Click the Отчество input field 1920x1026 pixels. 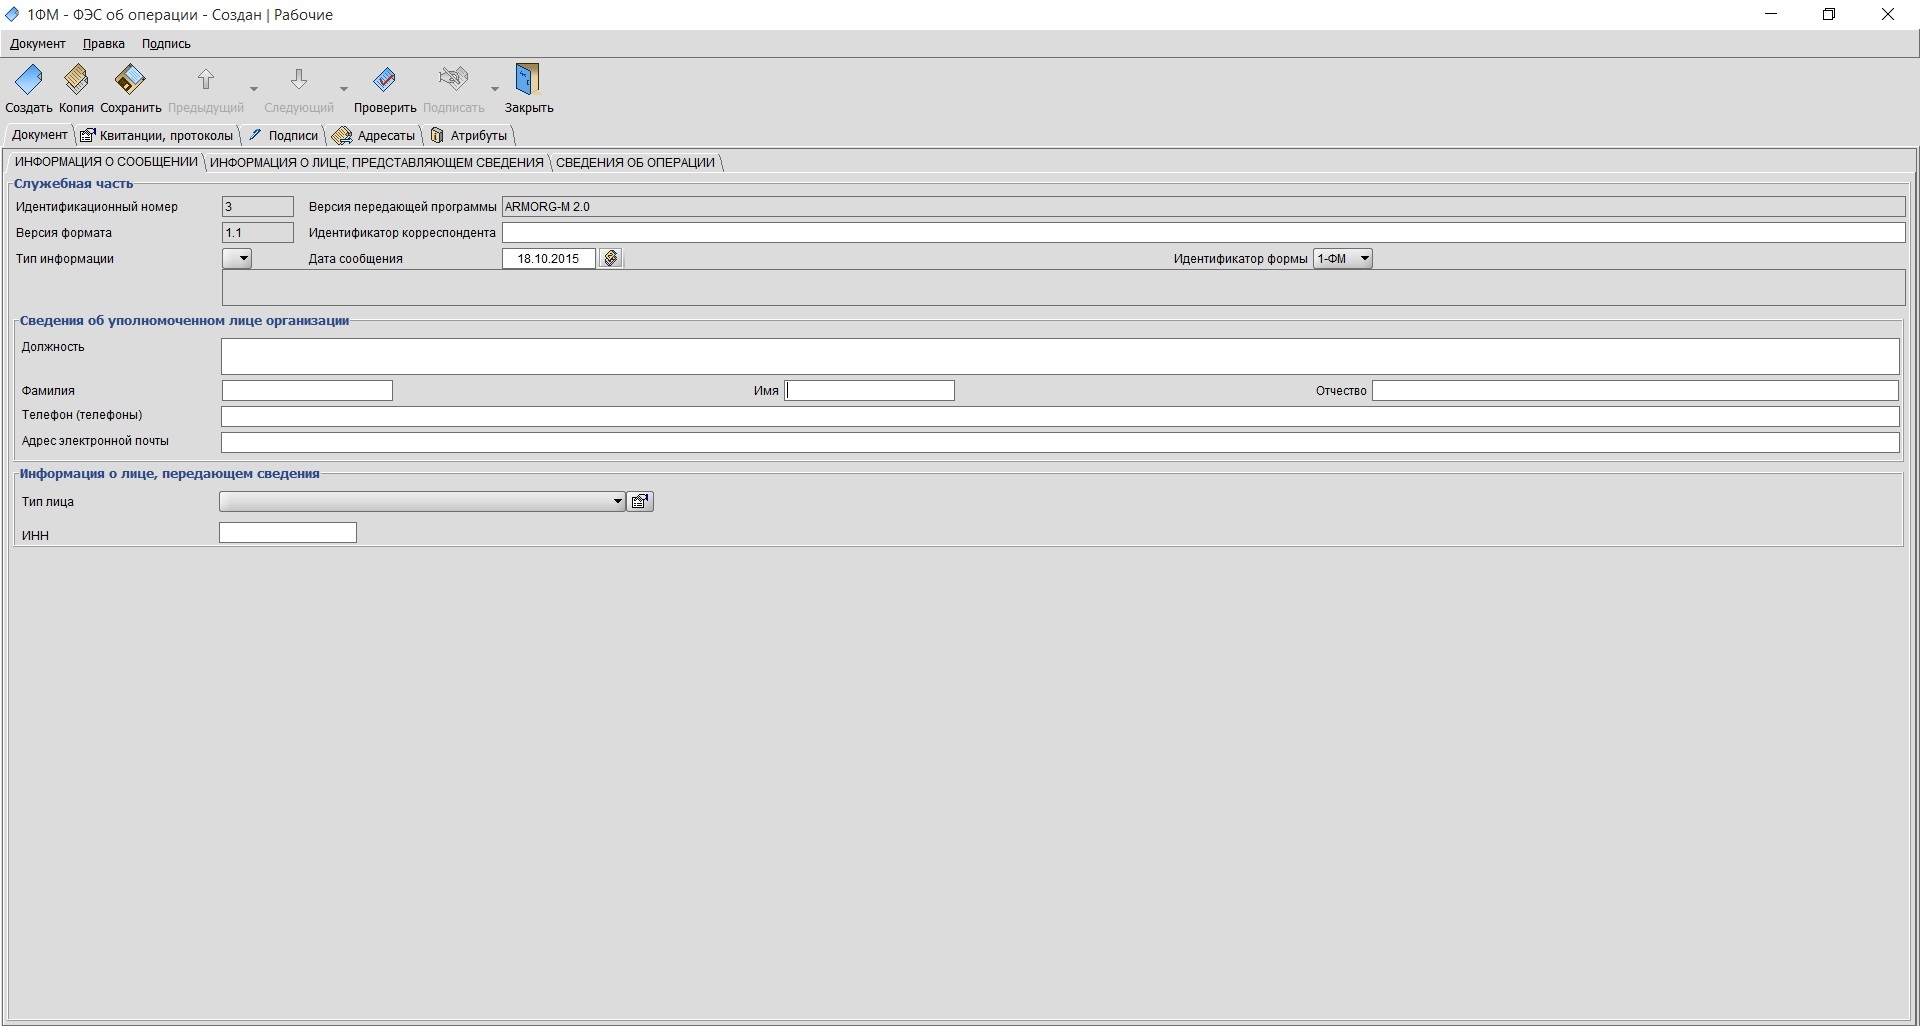tap(1635, 390)
